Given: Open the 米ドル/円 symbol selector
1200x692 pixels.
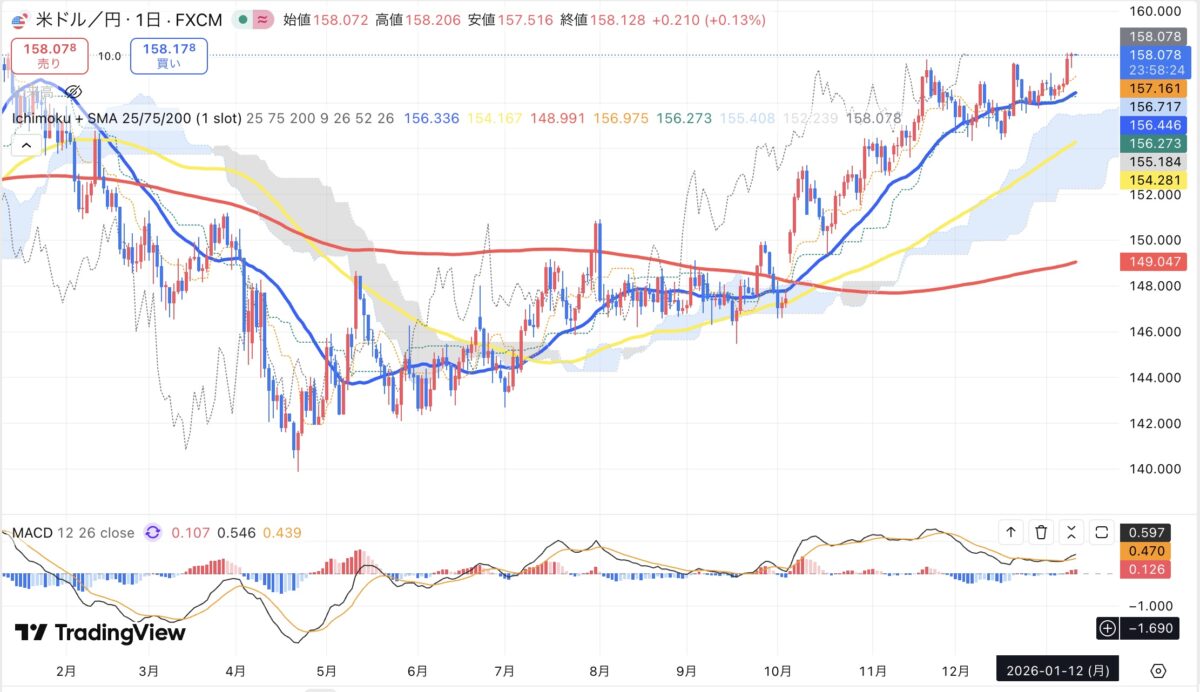Looking at the screenshot, I should coord(78,19).
